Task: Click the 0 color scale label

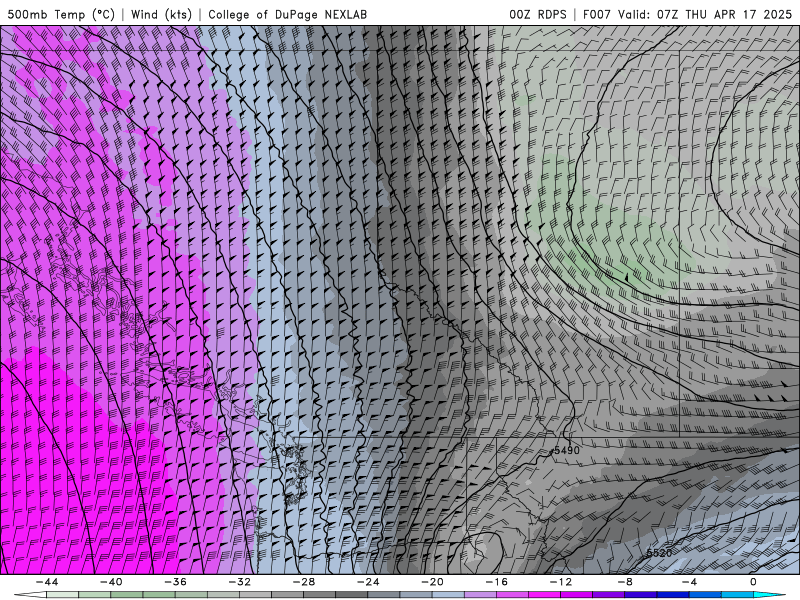Action: [x=753, y=582]
